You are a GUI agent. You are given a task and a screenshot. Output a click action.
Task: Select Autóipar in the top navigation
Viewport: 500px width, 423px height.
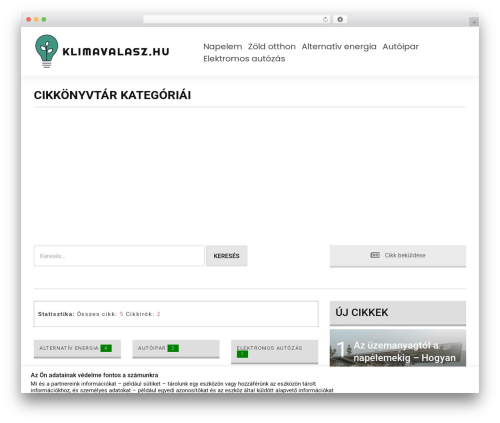[x=400, y=47]
